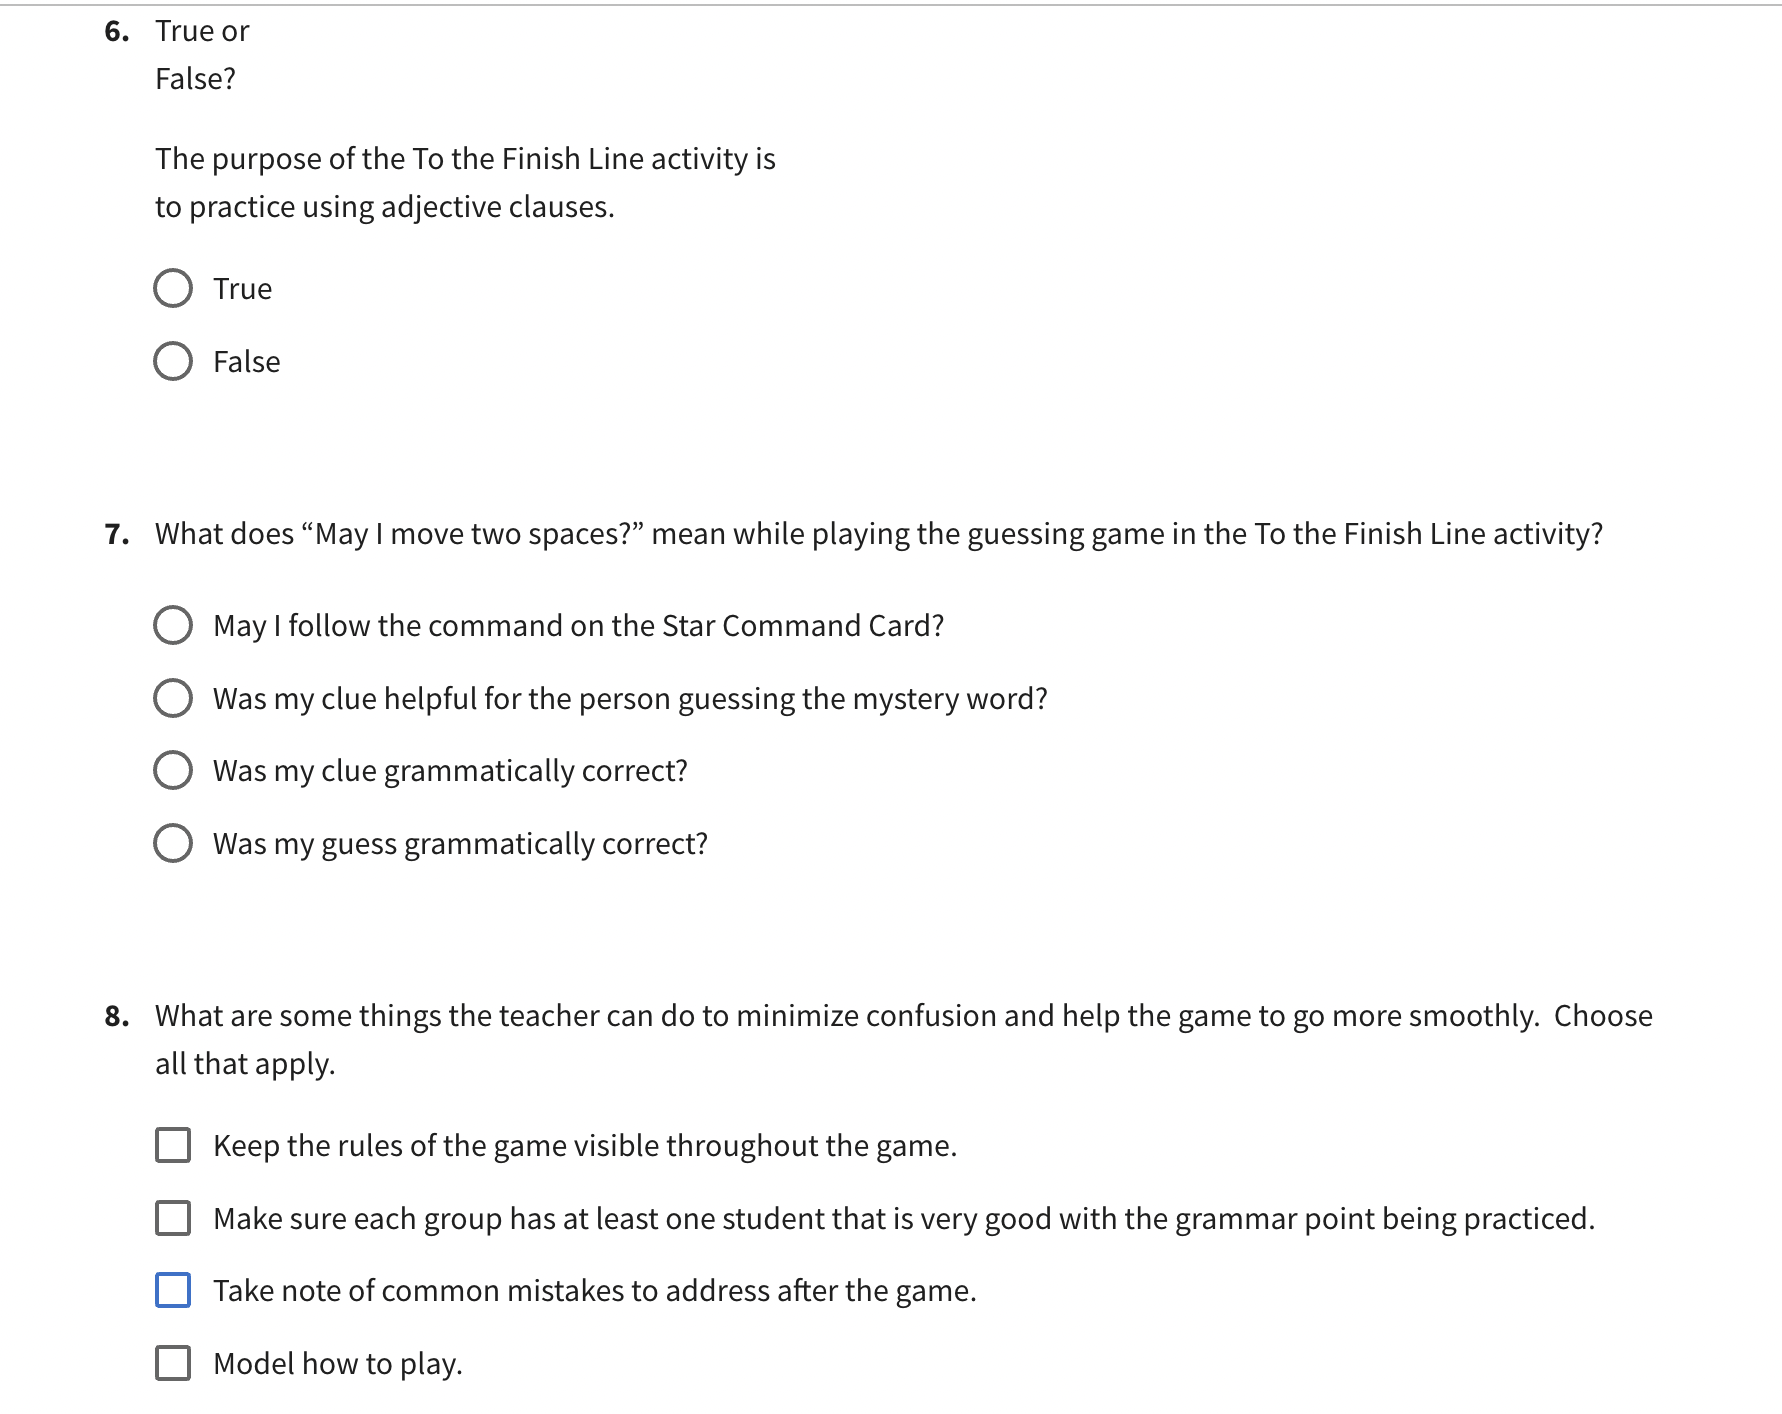Select radio 'Was my clue grammatically correct?'
Screen dimensions: 1782x1414
click(x=173, y=770)
